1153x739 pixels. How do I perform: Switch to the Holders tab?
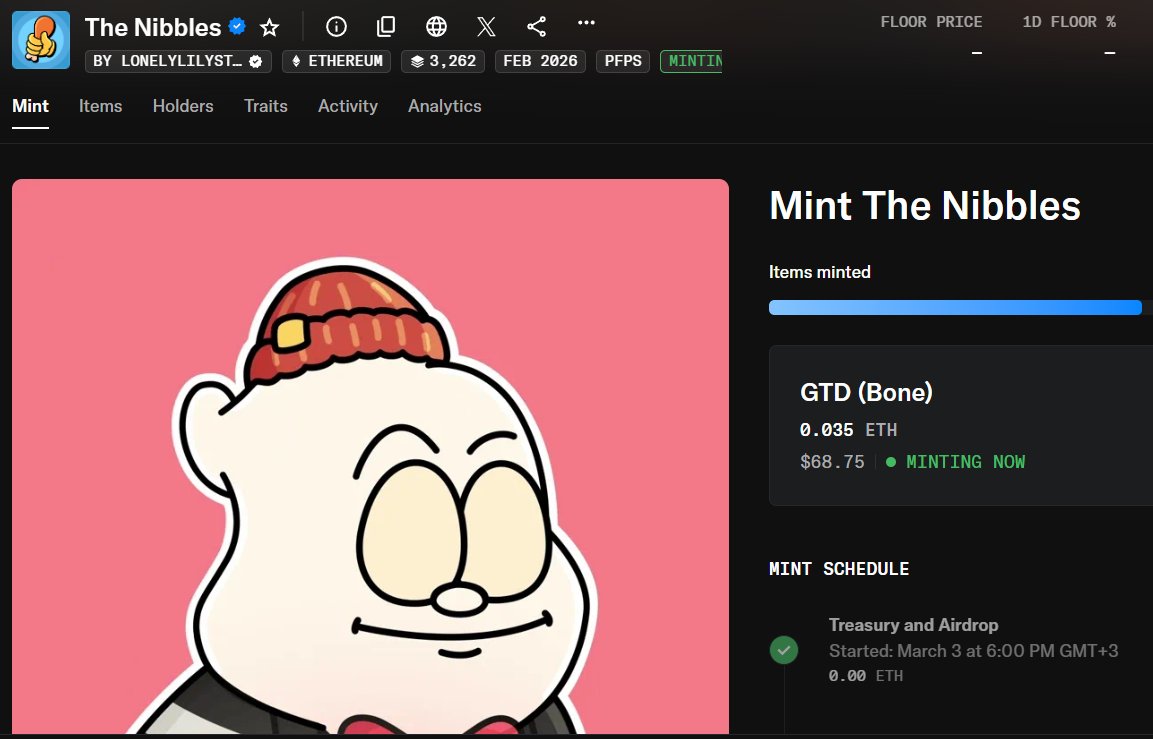point(183,106)
